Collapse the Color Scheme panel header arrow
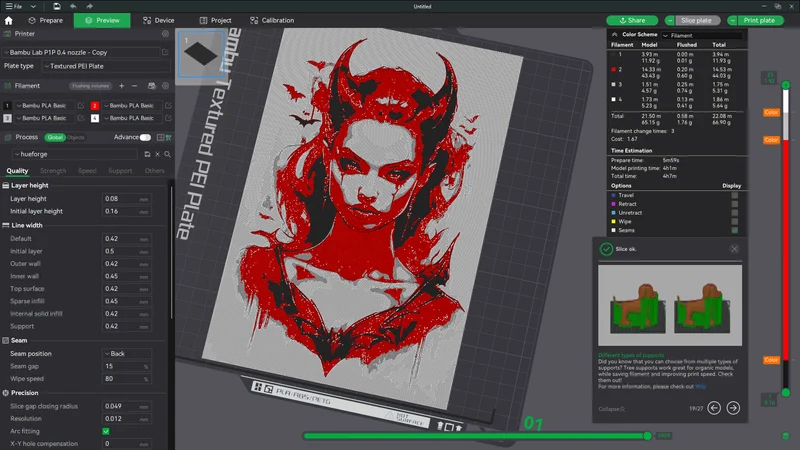 click(614, 35)
